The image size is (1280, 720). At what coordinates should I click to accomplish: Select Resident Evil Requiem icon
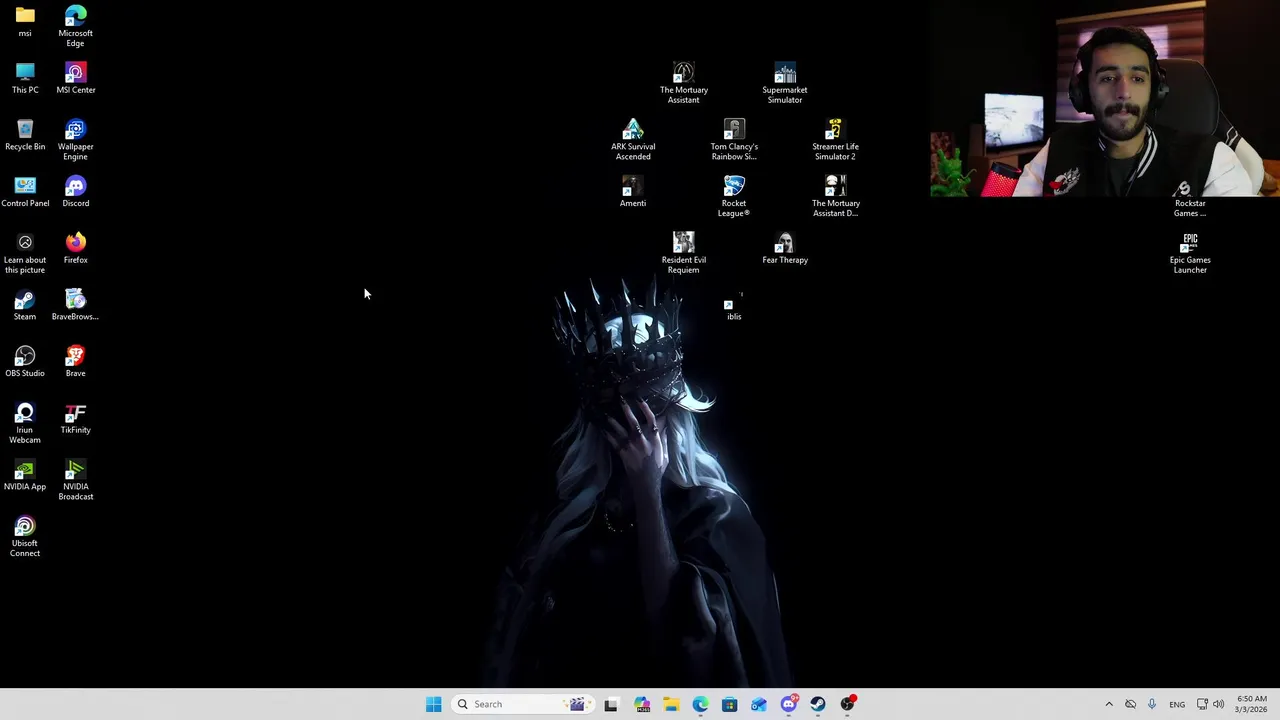(x=684, y=253)
